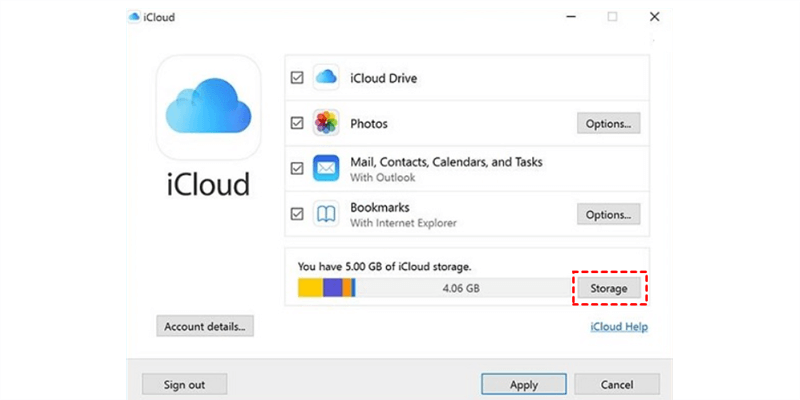Cancel the iCloud dialog
800x400 pixels.
(617, 384)
